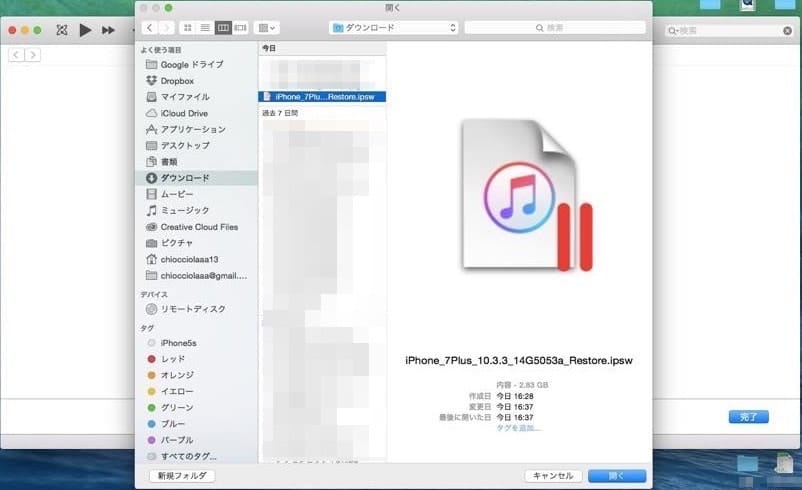Click iTunes back navigation arrow
The image size is (802, 490).
point(16,55)
